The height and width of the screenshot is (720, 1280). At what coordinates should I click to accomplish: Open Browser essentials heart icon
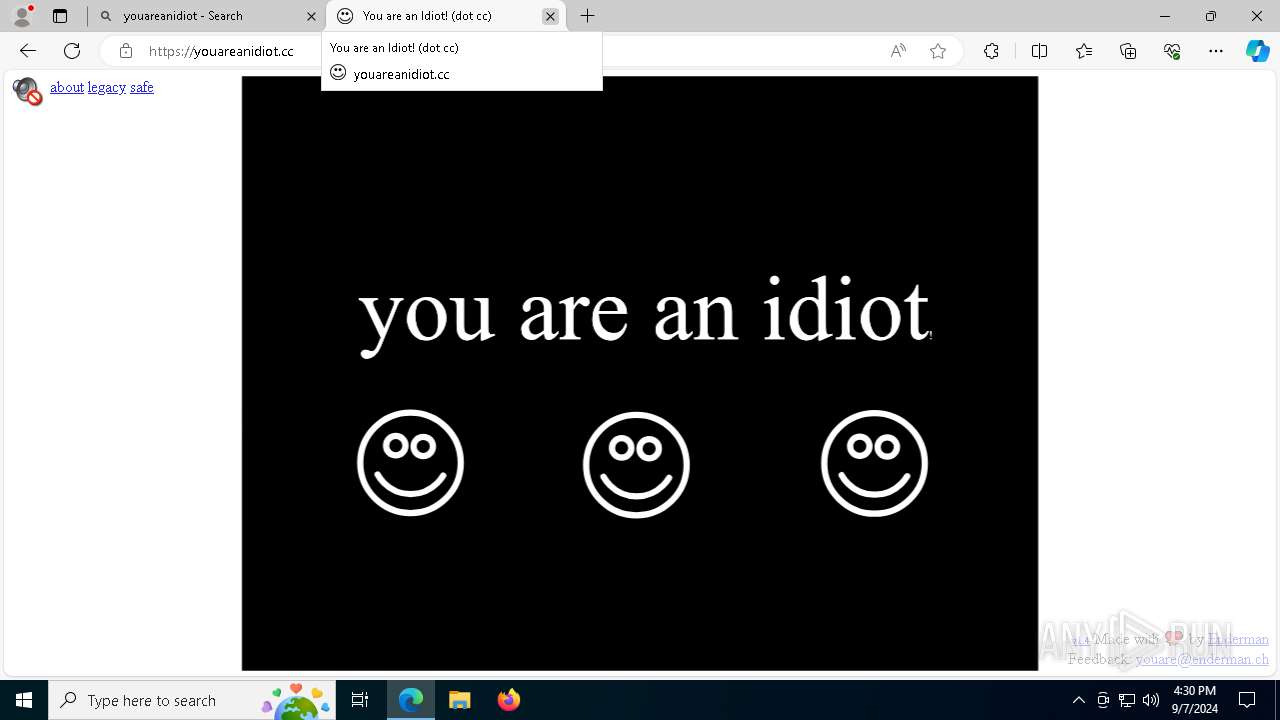(x=1173, y=51)
